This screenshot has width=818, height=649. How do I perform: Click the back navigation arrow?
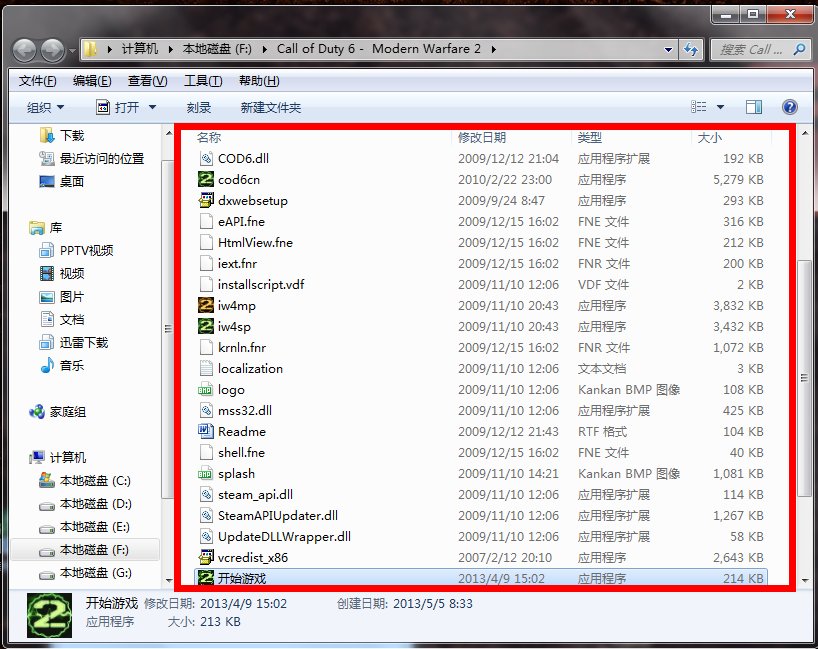[x=25, y=49]
